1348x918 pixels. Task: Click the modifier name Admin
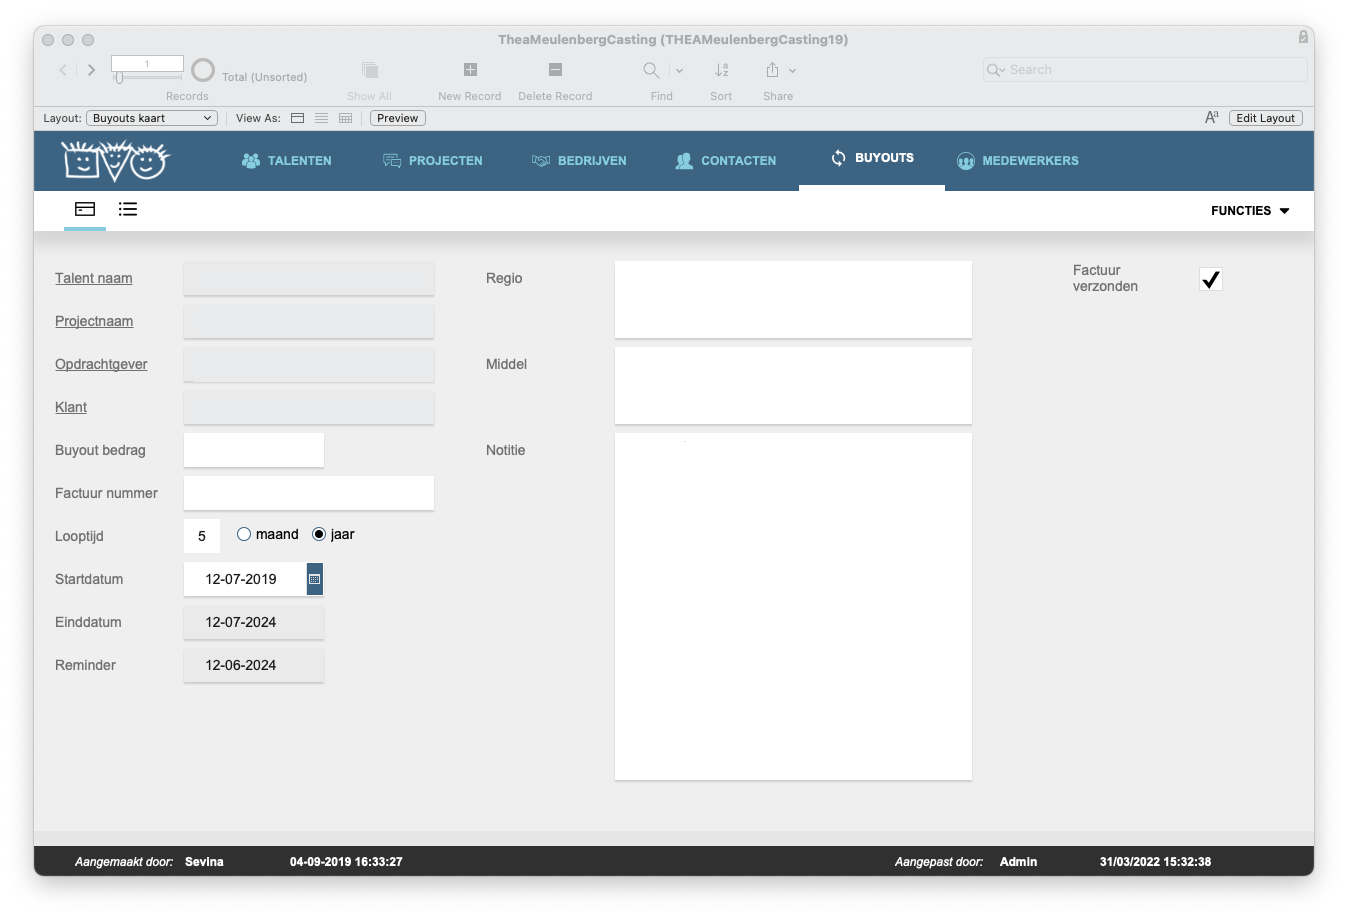tap(1018, 862)
